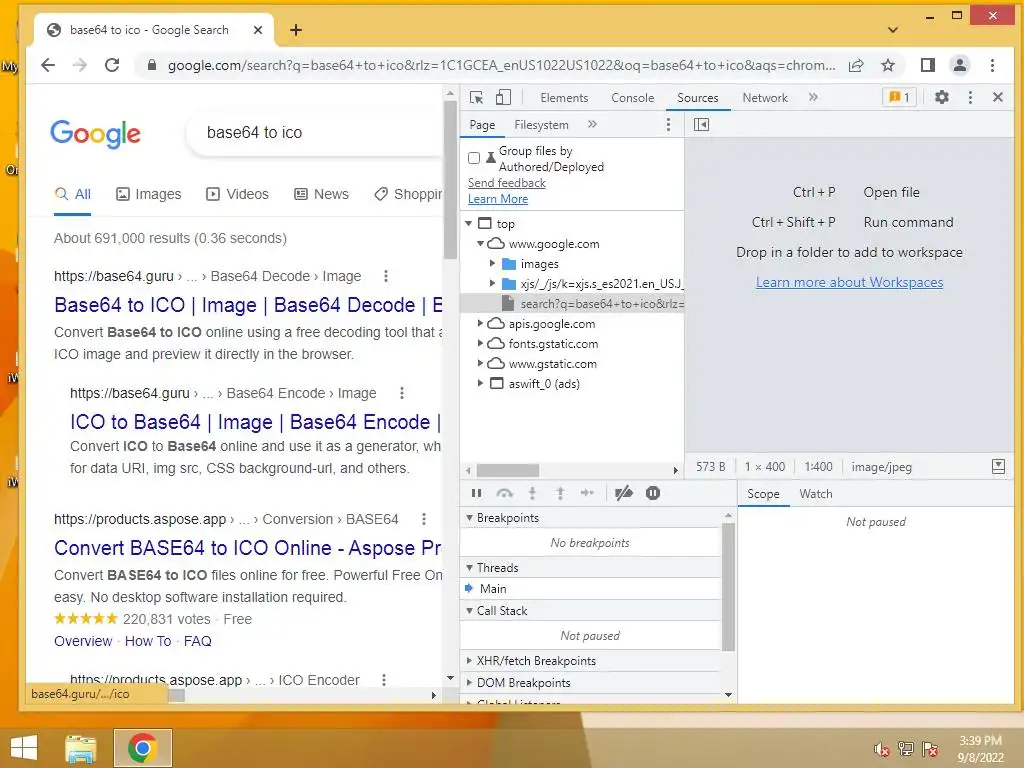Open a new browser tab

[296, 30]
